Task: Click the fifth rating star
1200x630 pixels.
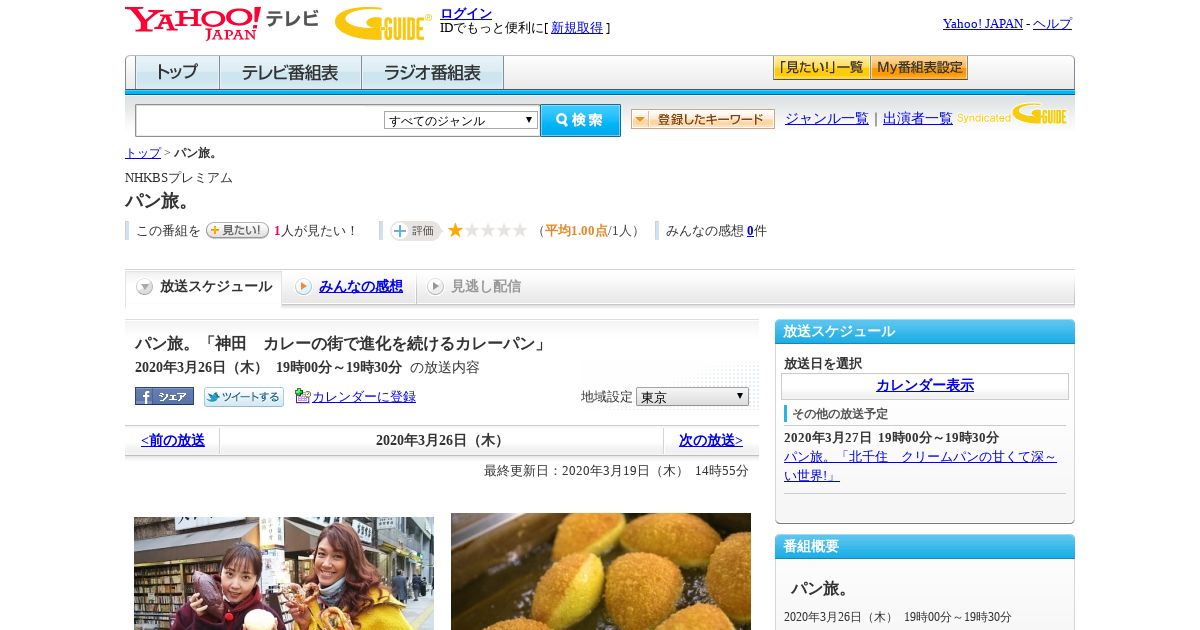Action: pyautogui.click(x=520, y=230)
